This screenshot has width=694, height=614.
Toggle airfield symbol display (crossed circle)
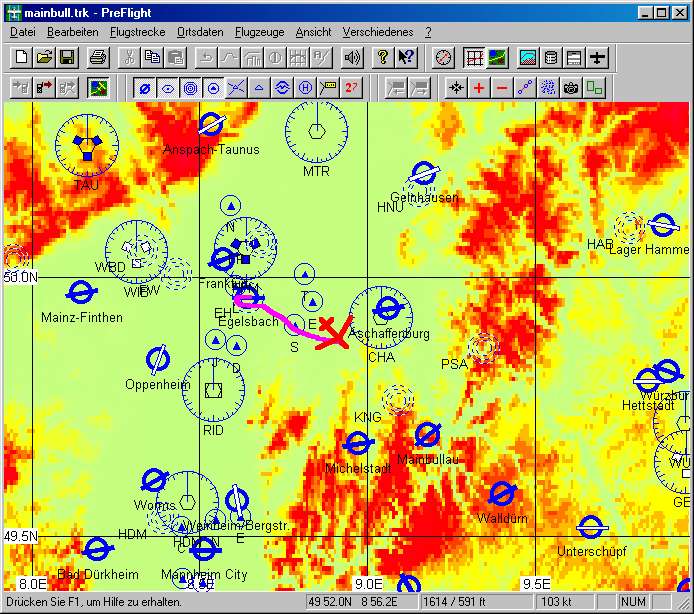pos(145,88)
